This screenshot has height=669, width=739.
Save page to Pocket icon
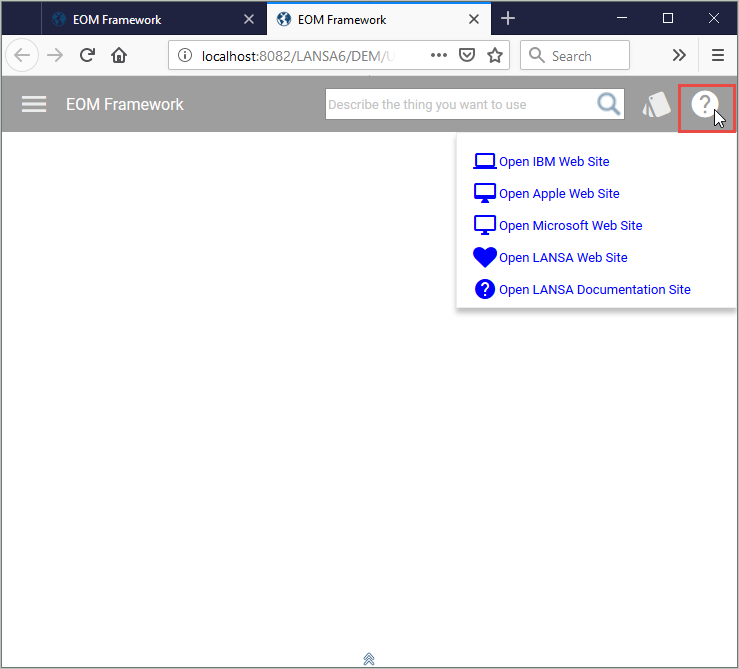coord(467,56)
